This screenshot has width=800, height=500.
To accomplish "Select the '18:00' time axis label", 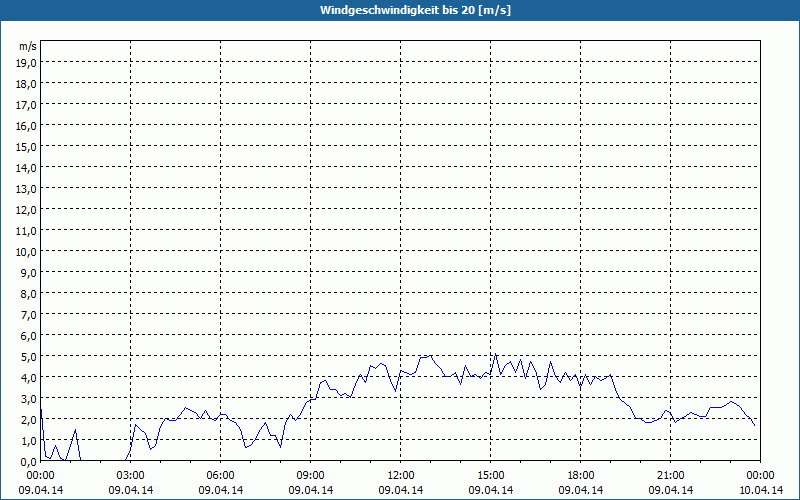I will coord(581,476).
